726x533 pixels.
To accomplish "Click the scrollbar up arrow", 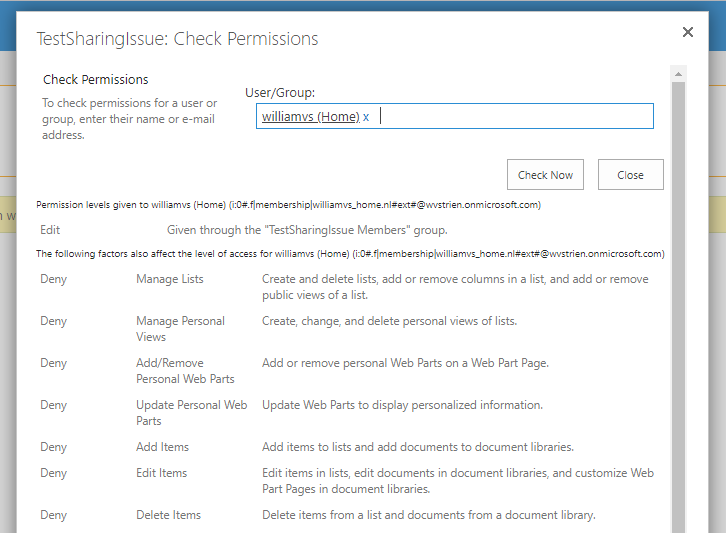I will click(679, 74).
